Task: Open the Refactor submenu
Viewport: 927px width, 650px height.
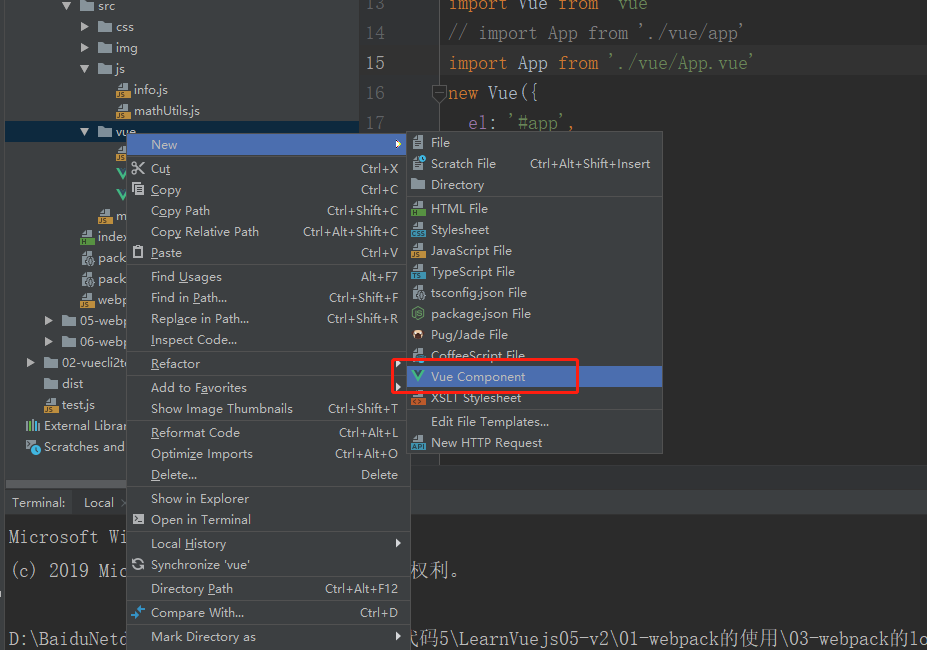Action: (x=267, y=363)
